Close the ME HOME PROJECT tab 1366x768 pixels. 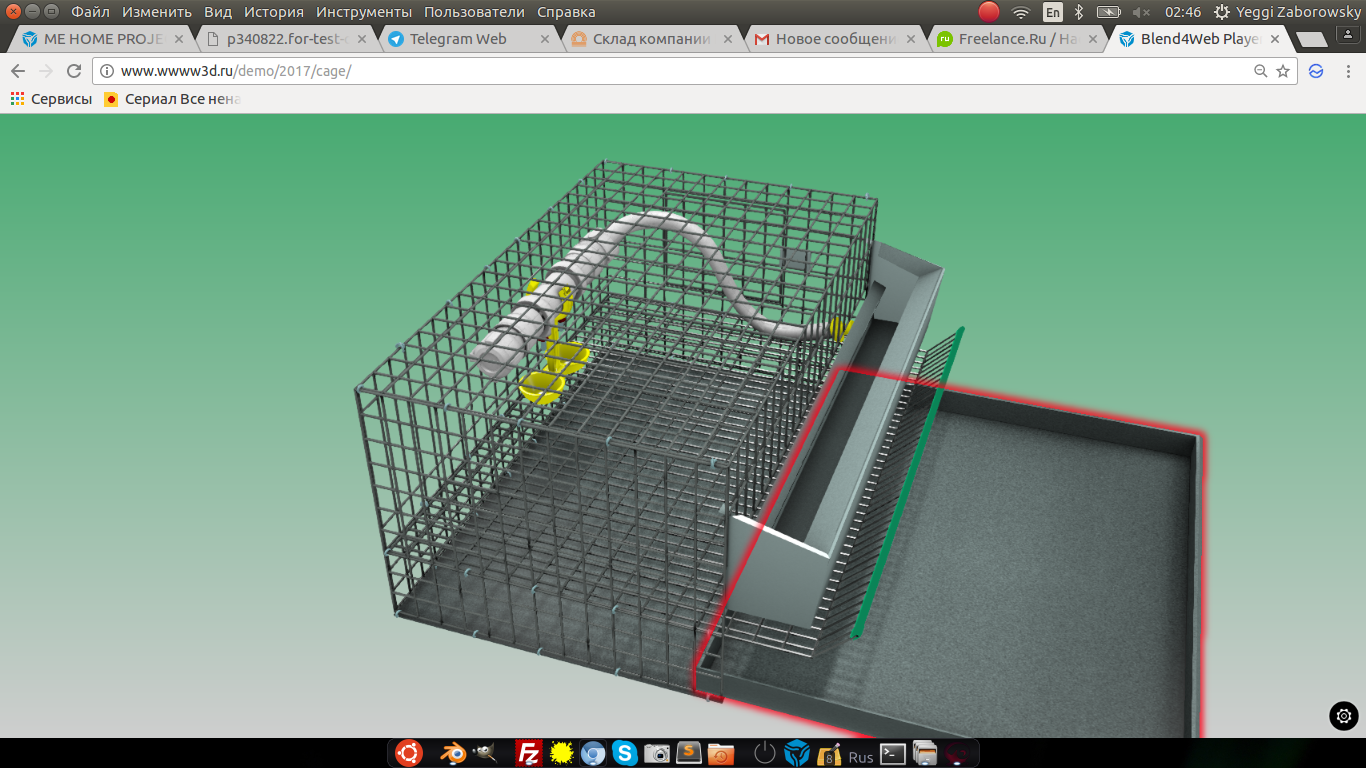(178, 40)
